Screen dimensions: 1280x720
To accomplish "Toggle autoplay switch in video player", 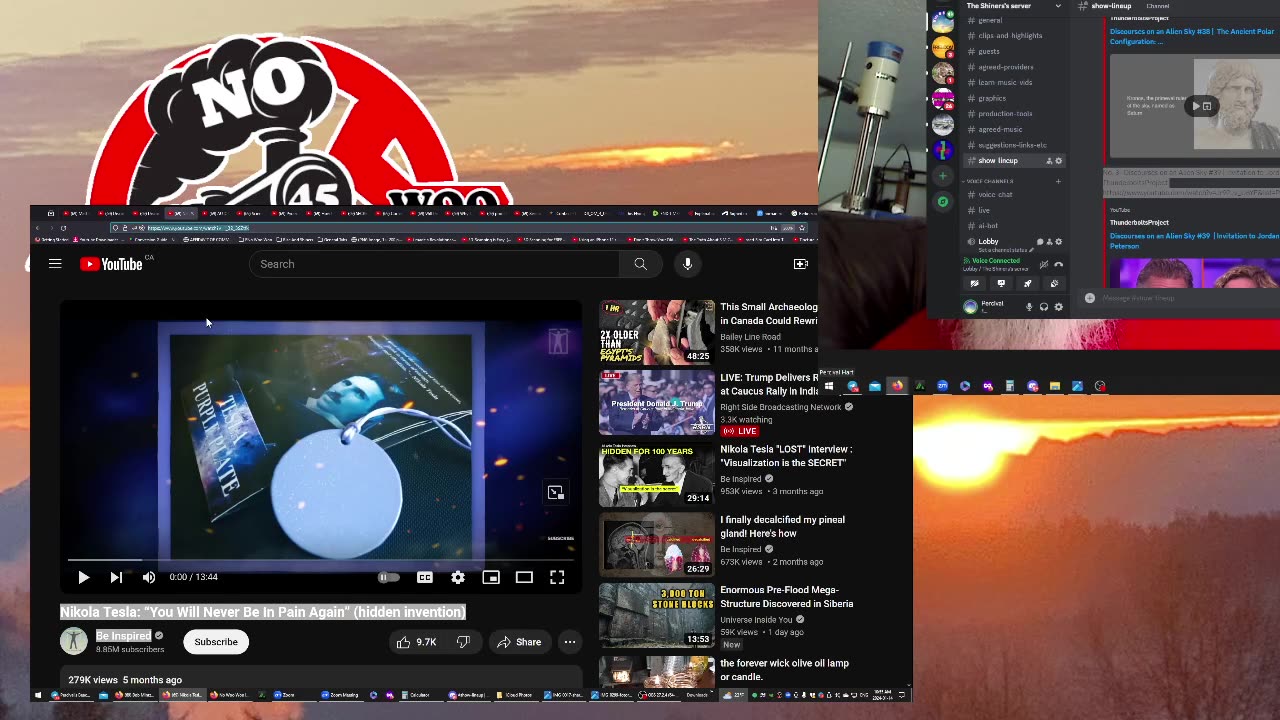I will pos(388,577).
